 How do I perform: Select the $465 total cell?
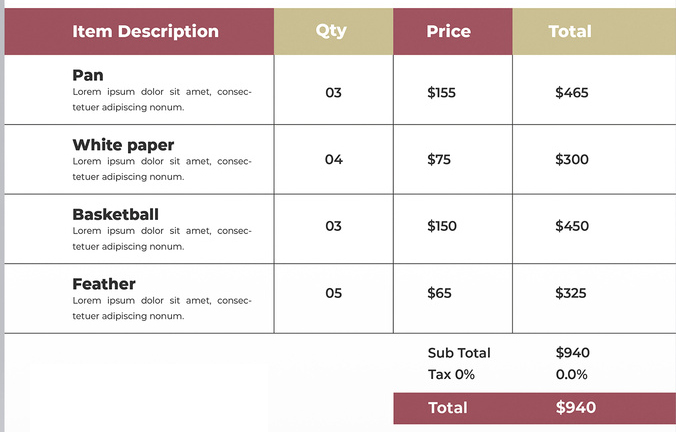572,93
